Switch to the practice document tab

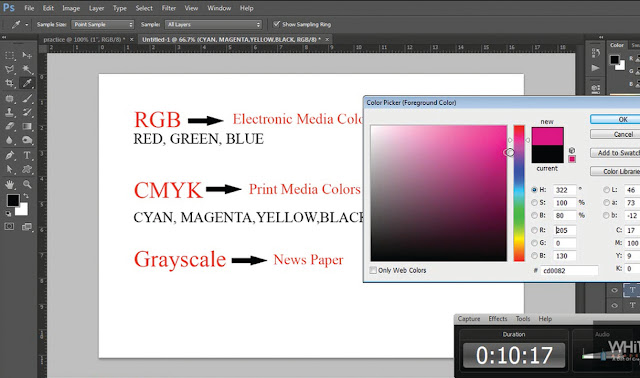pyautogui.click(x=84, y=39)
